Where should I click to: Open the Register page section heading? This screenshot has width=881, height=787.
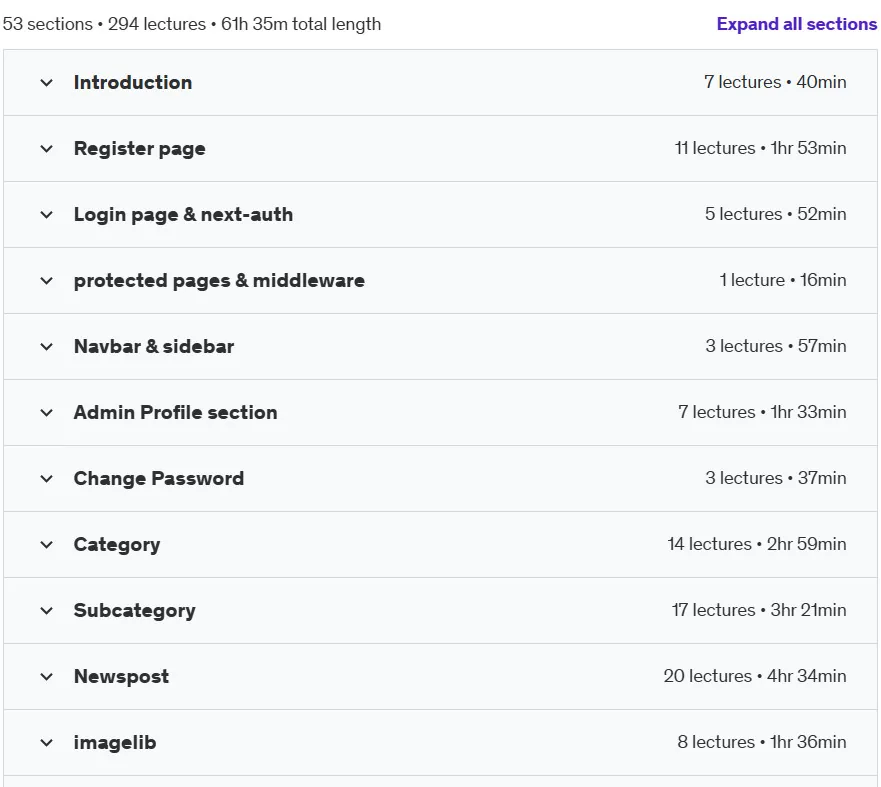point(140,149)
